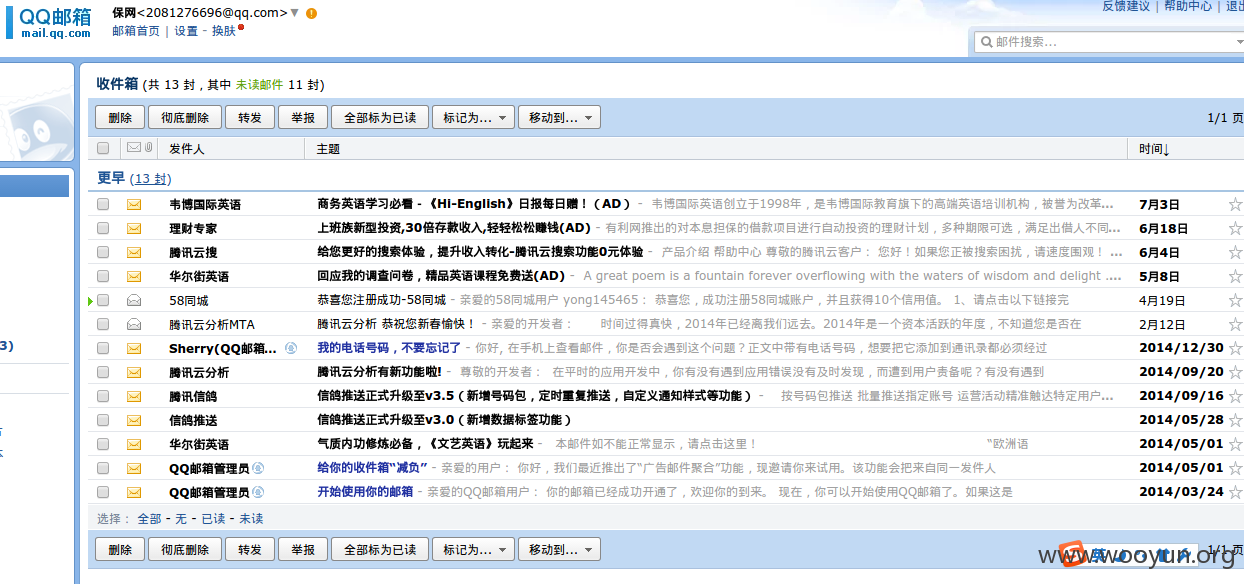Star the Sherry email dated 2014/12/30
The height and width of the screenshot is (584, 1244).
pos(1235,348)
